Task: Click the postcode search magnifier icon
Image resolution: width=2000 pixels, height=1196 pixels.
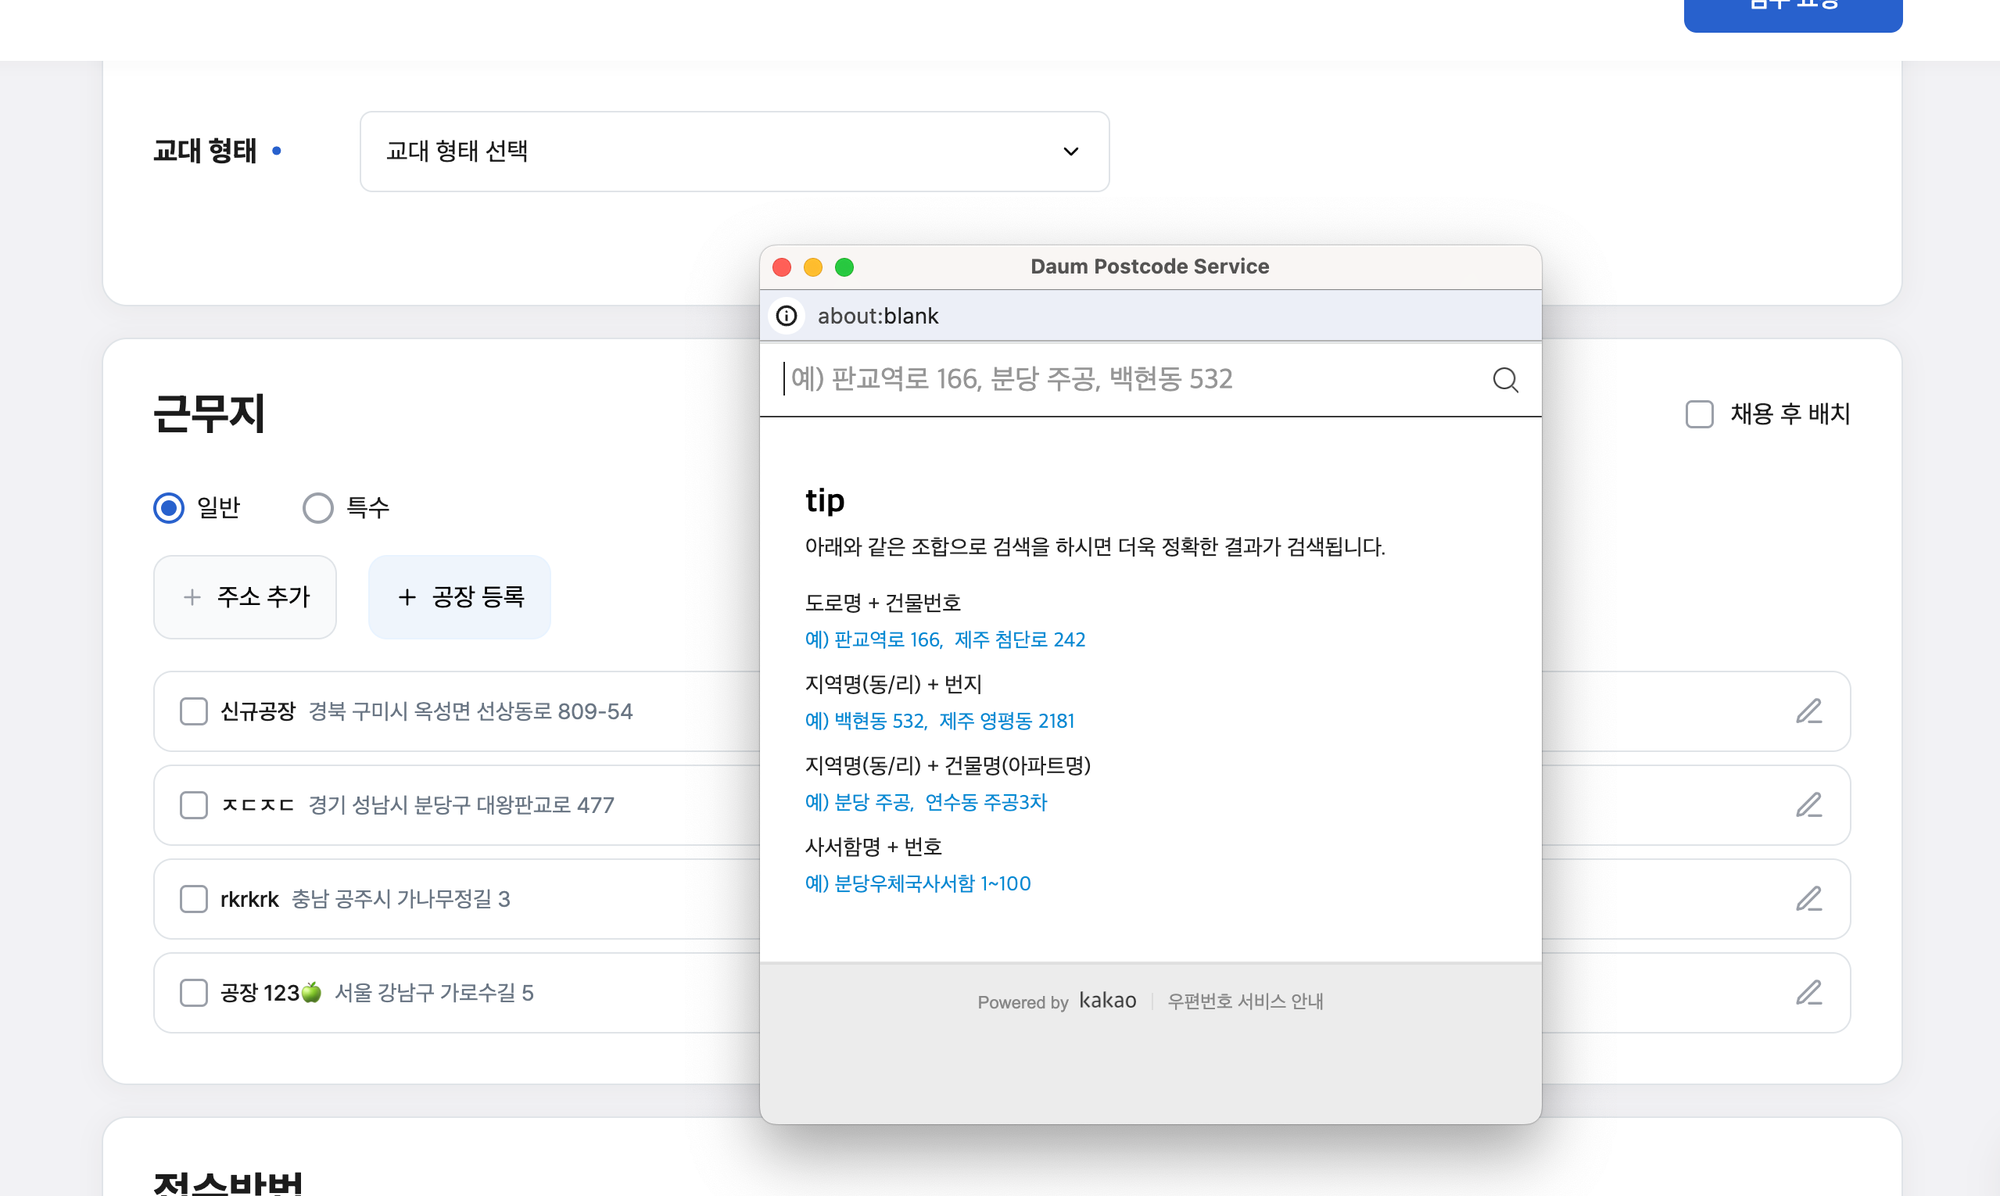Action: coord(1505,380)
